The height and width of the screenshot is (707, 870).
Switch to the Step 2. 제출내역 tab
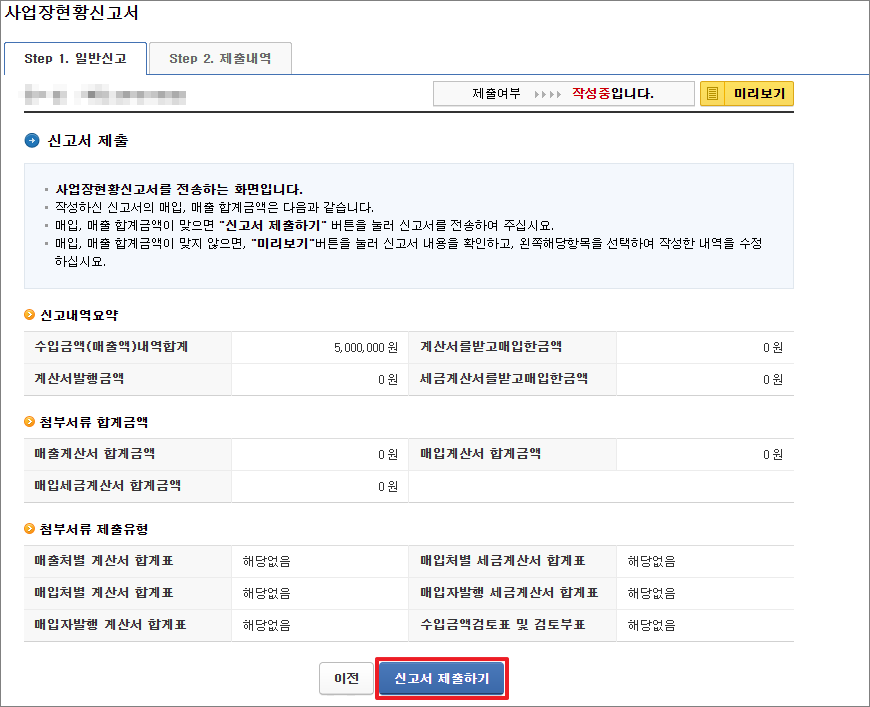(220, 58)
